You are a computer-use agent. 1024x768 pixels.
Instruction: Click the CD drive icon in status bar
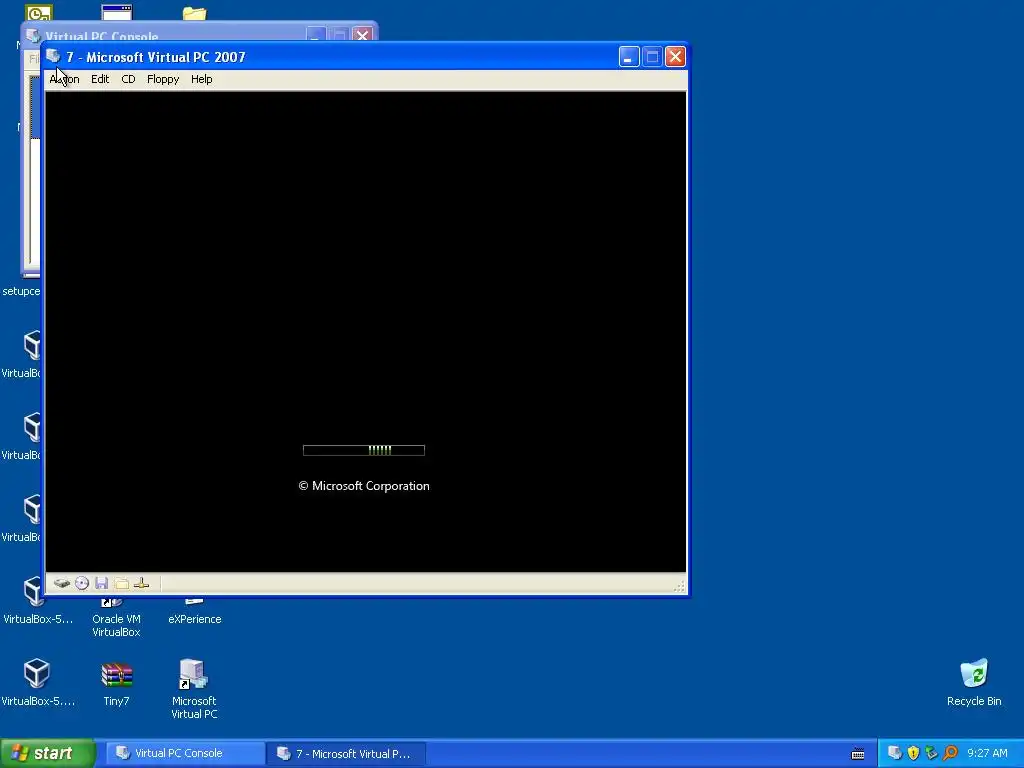(x=82, y=583)
